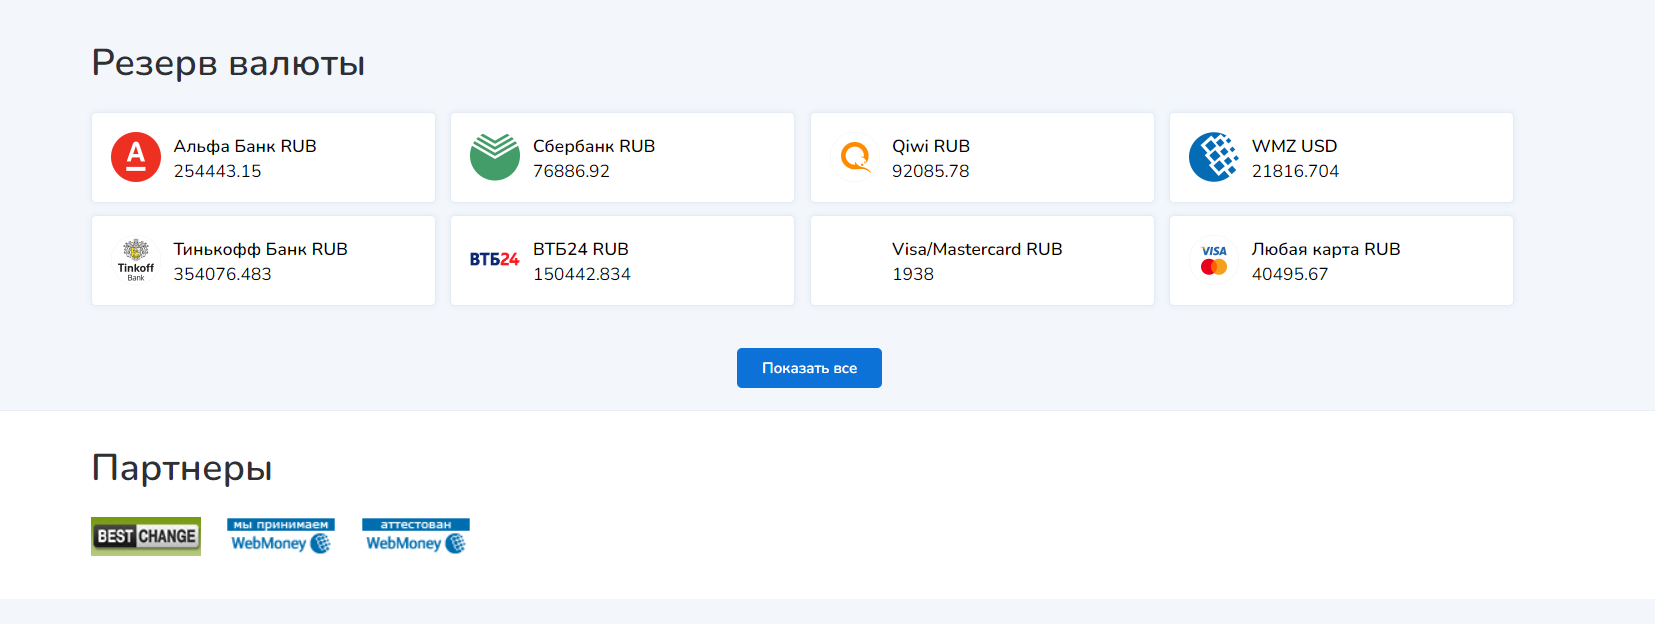Viewport: 1655px width, 624px height.
Task: Click the Qiwi orange logo icon
Action: click(855, 158)
